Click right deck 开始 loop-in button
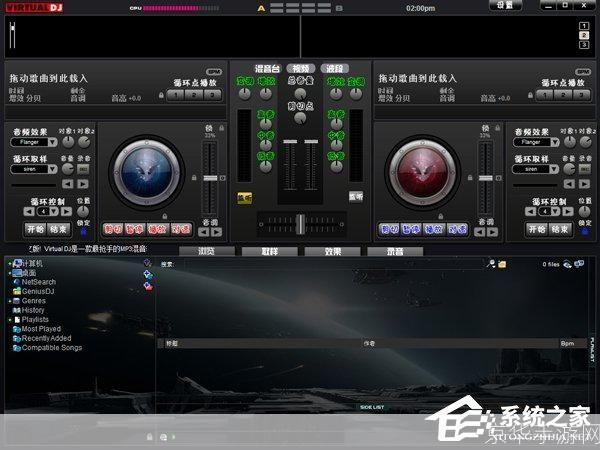 coord(537,229)
